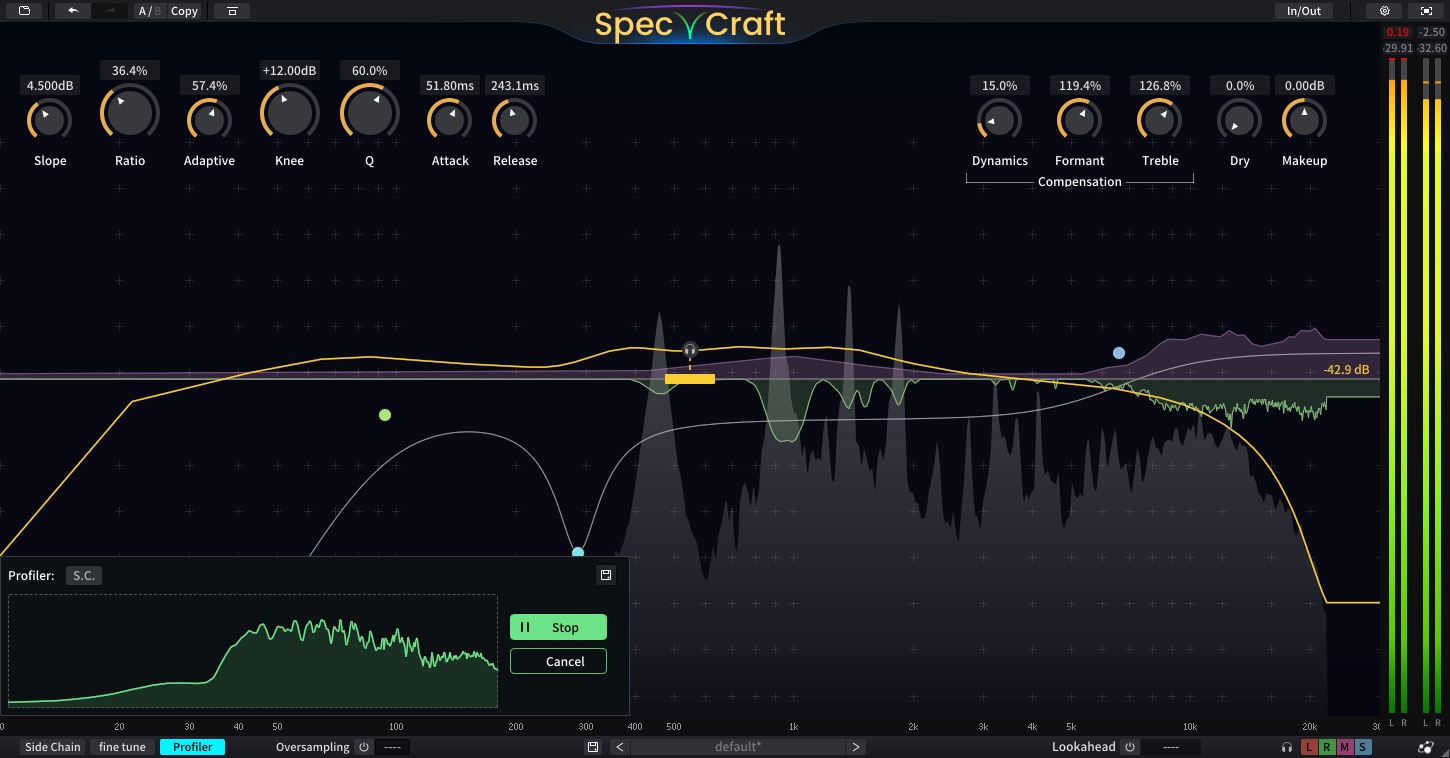Click the Release knob
The width and height of the screenshot is (1450, 758).
click(515, 121)
